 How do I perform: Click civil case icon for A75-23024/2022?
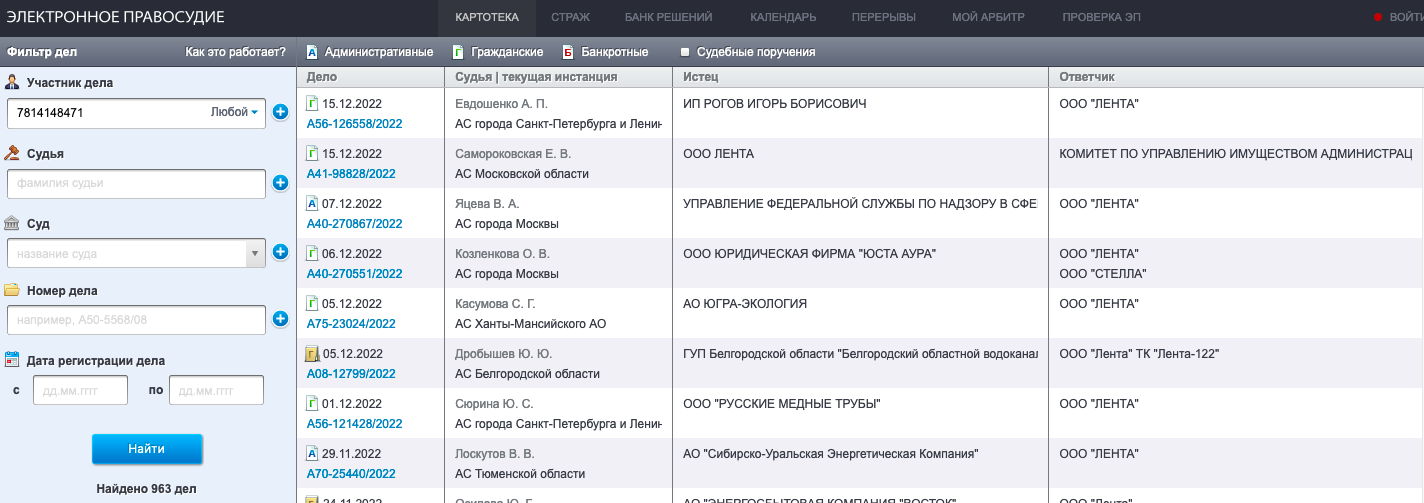[312, 303]
